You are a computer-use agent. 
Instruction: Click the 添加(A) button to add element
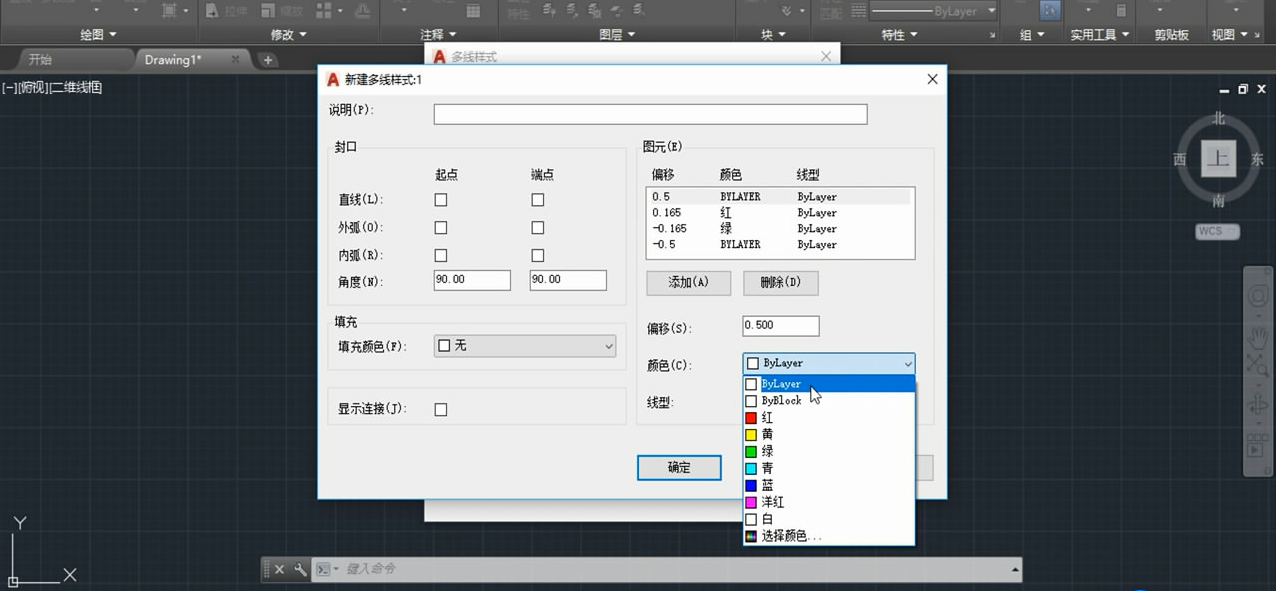(x=687, y=283)
